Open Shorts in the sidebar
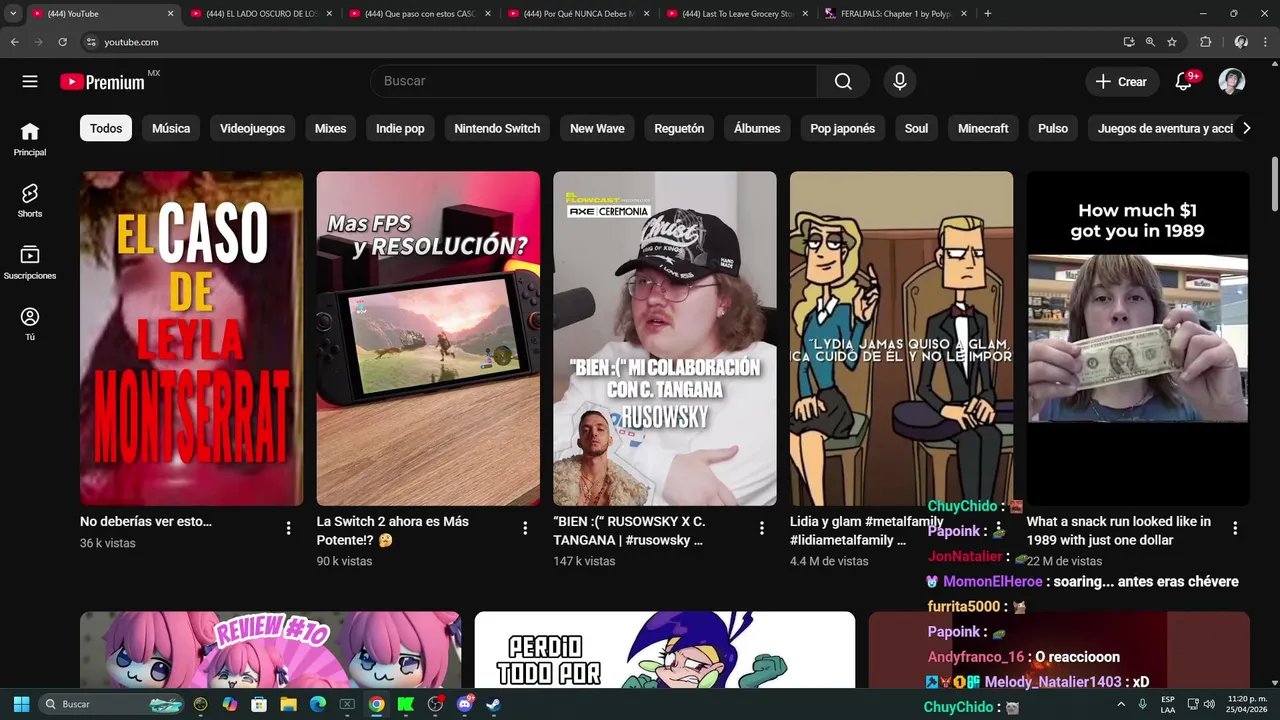This screenshot has width=1280, height=720. (x=30, y=201)
